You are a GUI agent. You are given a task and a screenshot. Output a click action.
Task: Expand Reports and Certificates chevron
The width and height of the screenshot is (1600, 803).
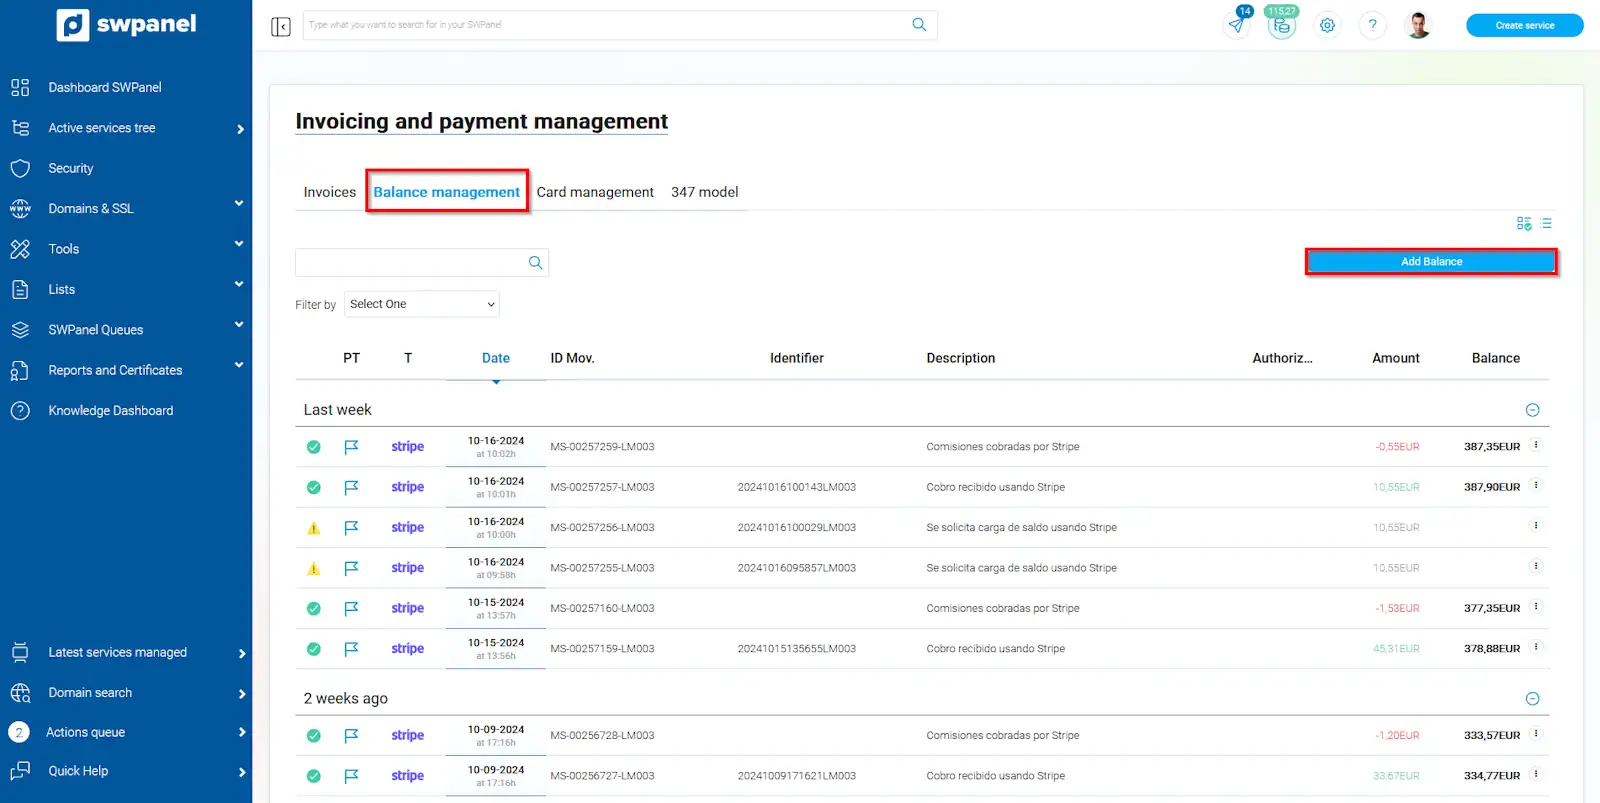point(239,366)
